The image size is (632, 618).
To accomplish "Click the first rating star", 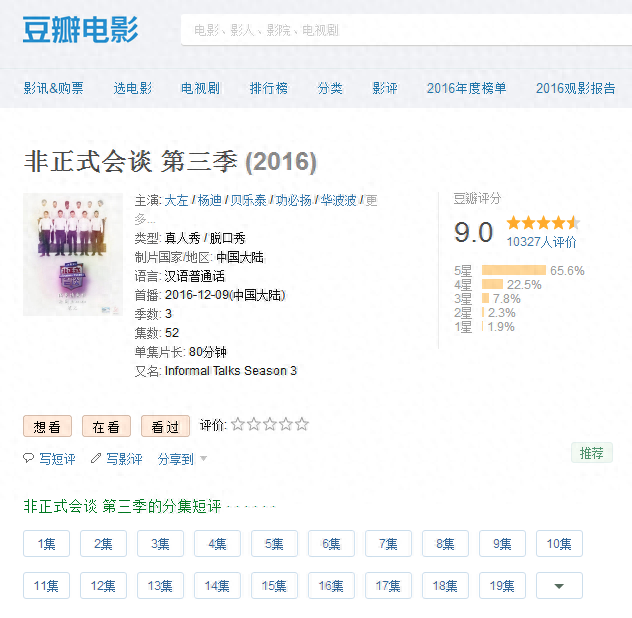I will [238, 425].
